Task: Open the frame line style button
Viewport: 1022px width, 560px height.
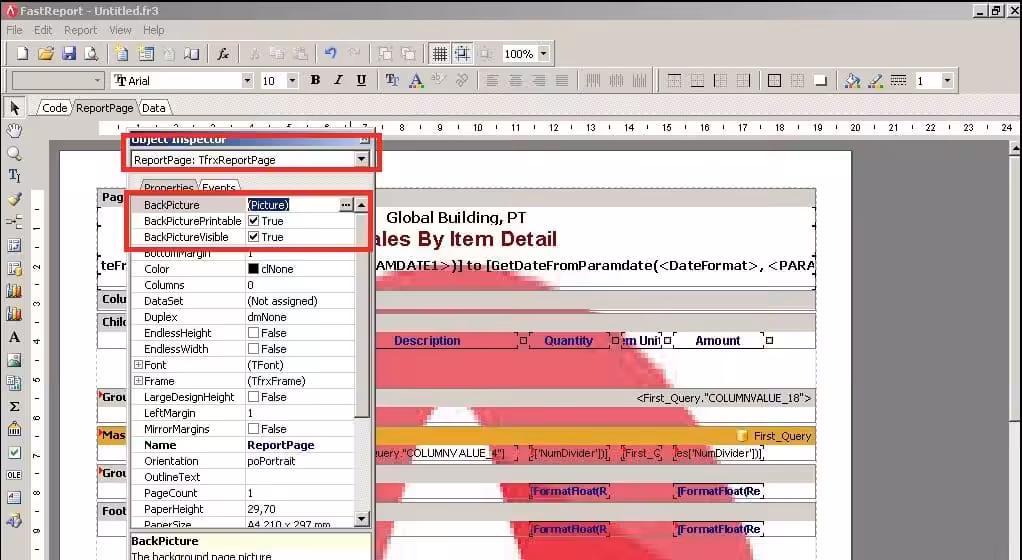Action: pyautogui.click(x=899, y=80)
